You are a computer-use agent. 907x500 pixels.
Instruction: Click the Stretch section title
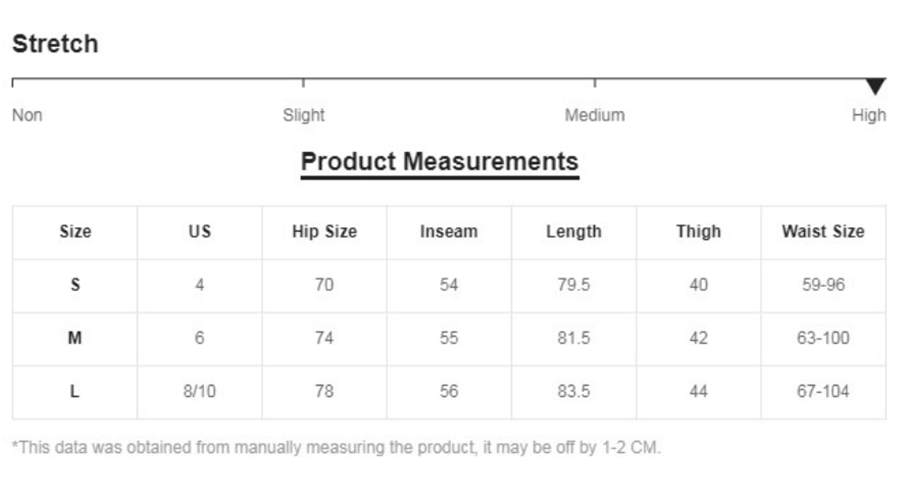[56, 44]
